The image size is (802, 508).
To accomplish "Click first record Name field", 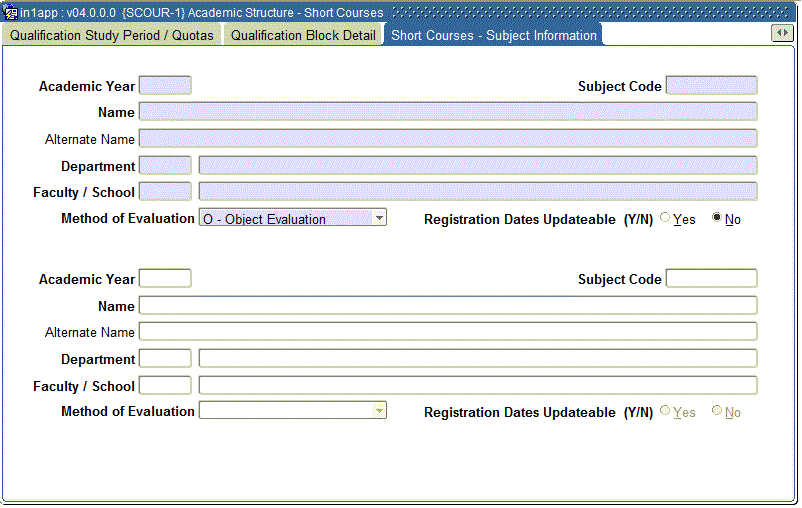I will pos(448,112).
